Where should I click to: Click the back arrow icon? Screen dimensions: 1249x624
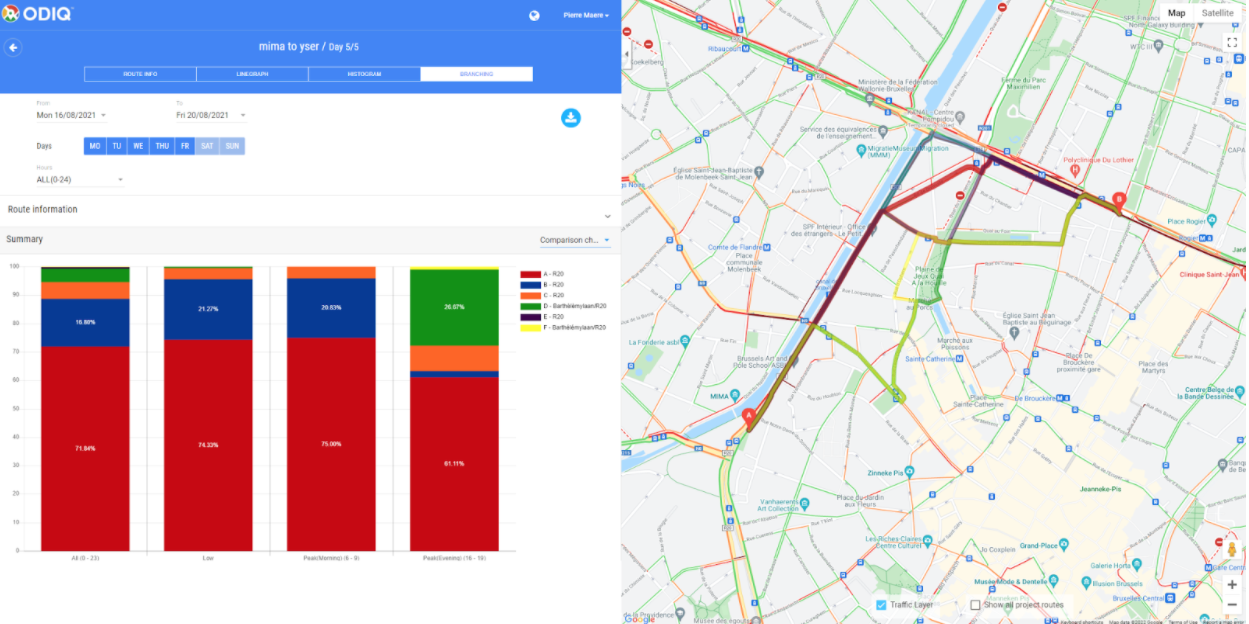pyautogui.click(x=13, y=47)
